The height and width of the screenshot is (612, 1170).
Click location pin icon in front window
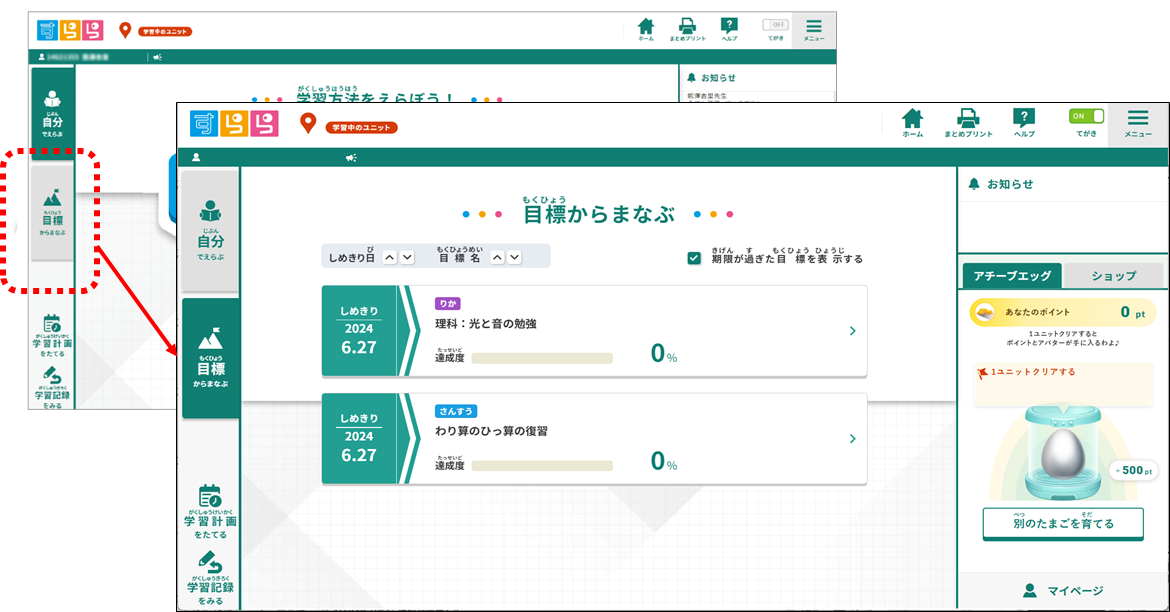pos(307,124)
